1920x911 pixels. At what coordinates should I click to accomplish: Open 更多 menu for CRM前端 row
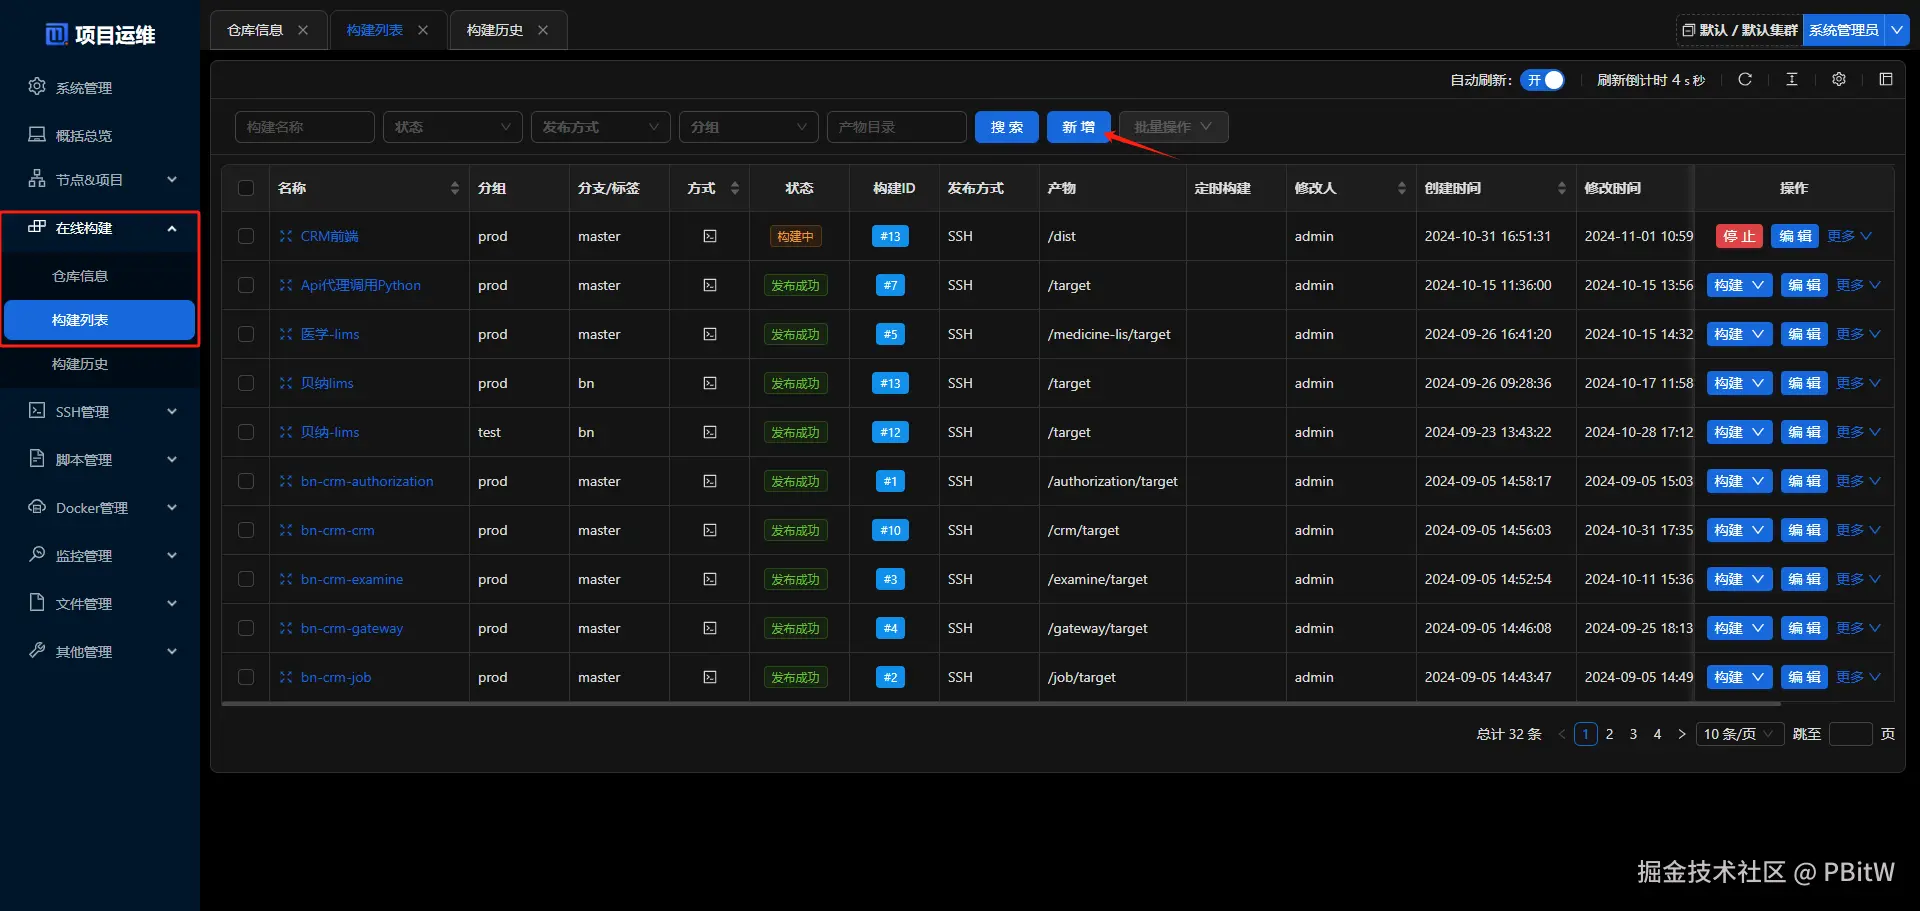pos(1849,236)
